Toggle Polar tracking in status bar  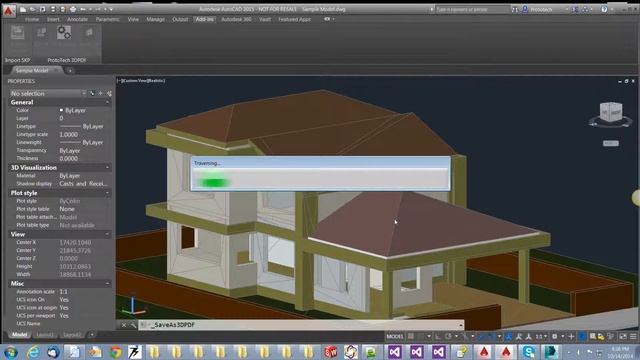pyautogui.click(x=448, y=336)
